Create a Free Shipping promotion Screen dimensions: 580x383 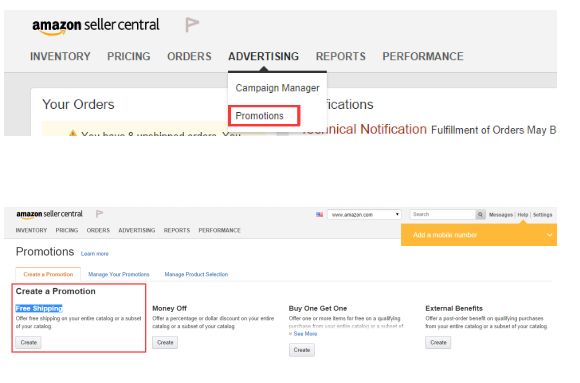pyautogui.click(x=28, y=343)
